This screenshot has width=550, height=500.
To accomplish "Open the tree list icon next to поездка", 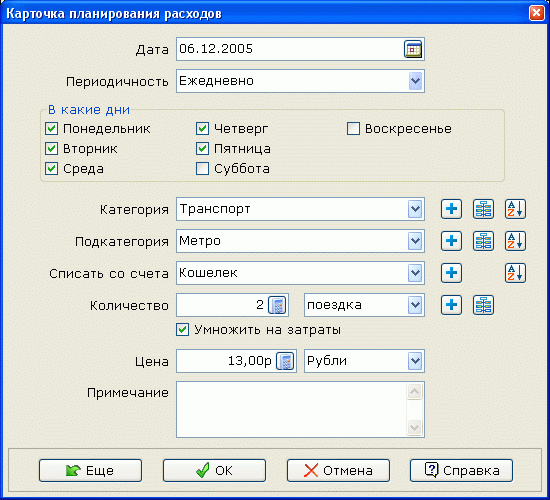I will [483, 305].
